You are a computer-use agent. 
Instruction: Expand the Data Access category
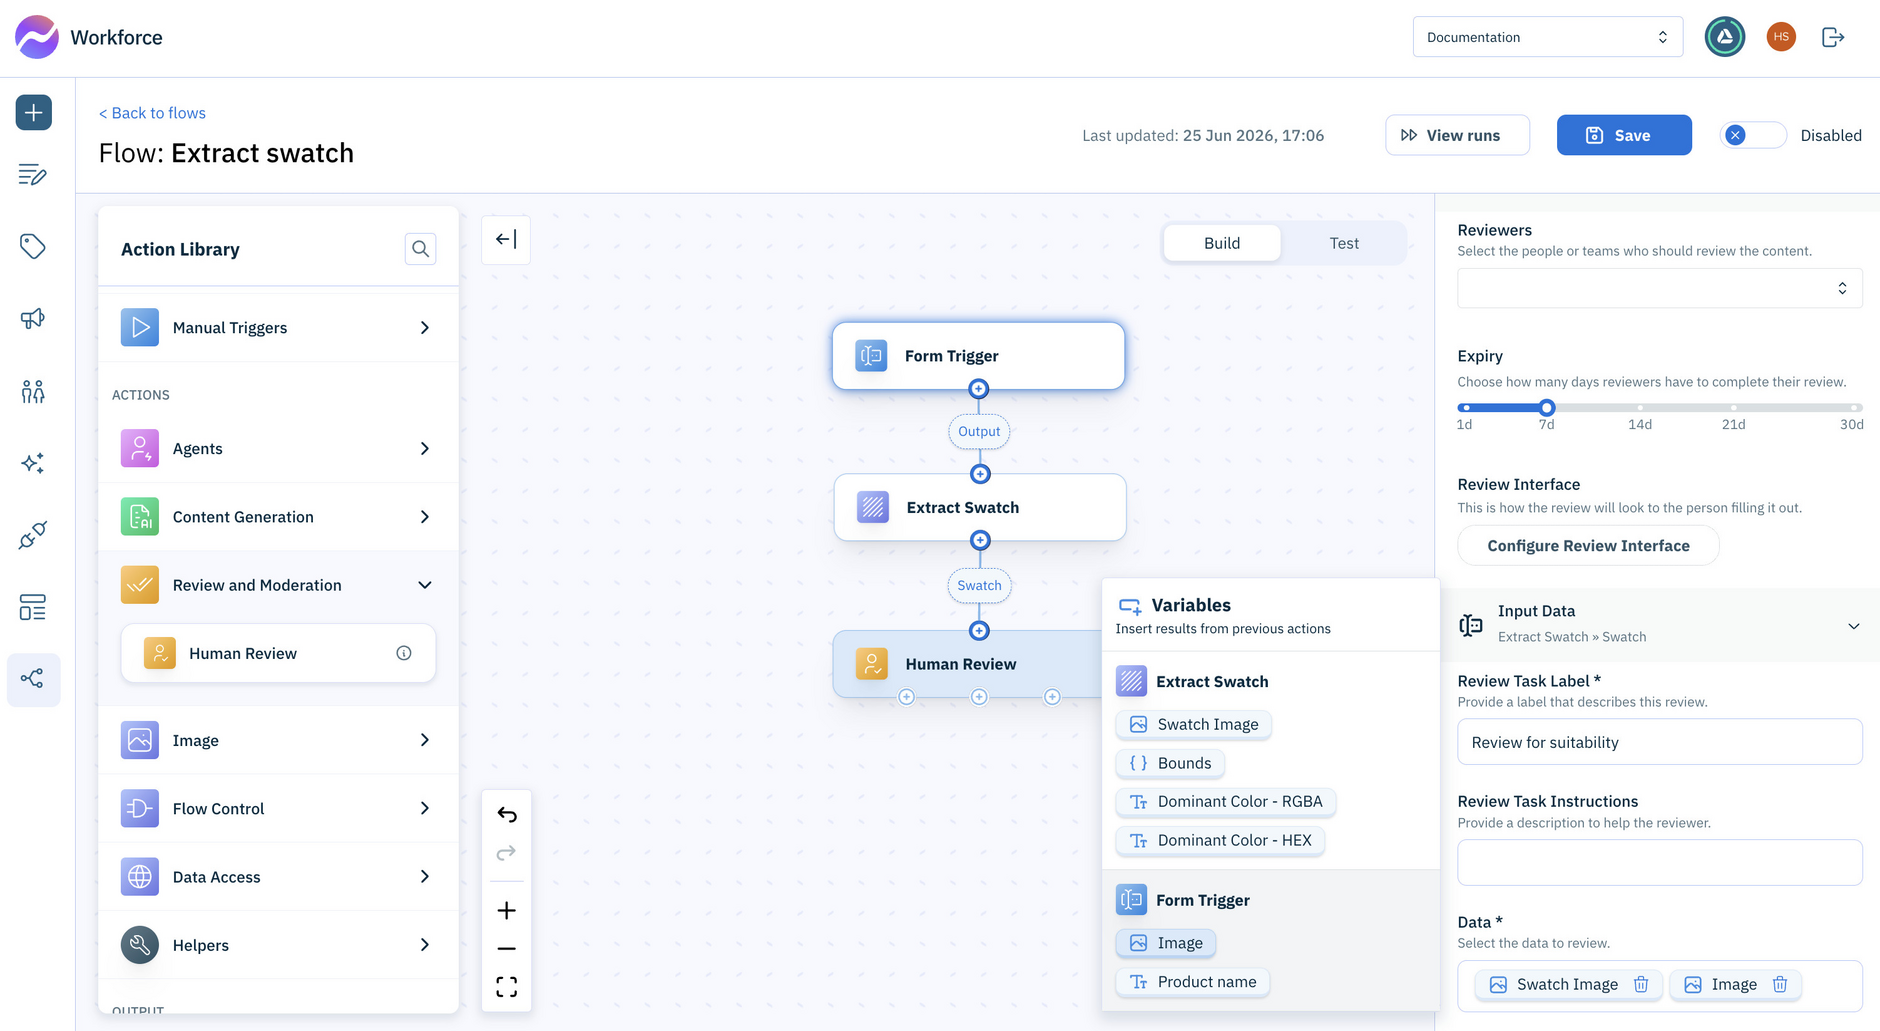pos(278,877)
